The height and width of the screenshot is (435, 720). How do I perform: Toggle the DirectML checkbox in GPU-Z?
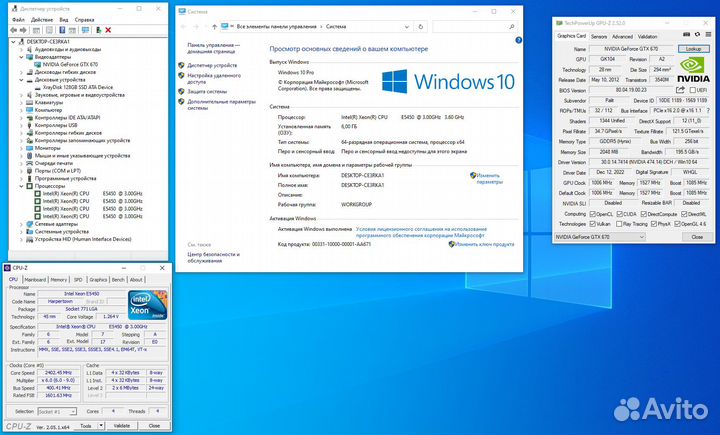pyautogui.click(x=684, y=214)
